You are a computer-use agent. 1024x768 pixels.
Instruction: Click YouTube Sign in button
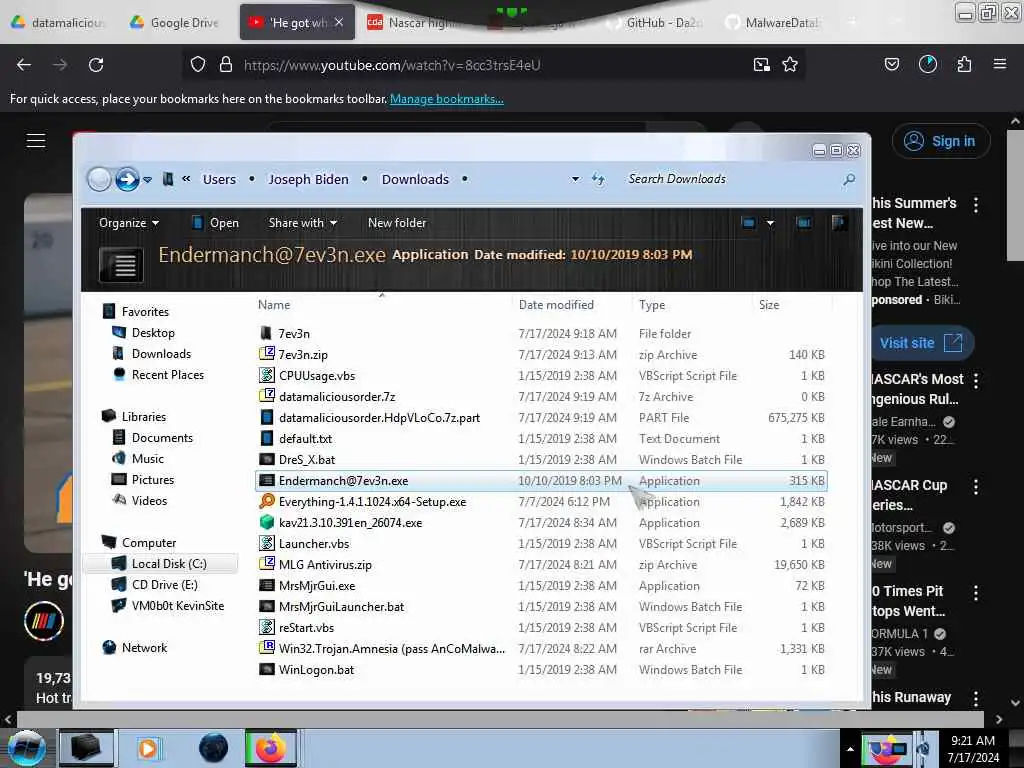tap(941, 141)
